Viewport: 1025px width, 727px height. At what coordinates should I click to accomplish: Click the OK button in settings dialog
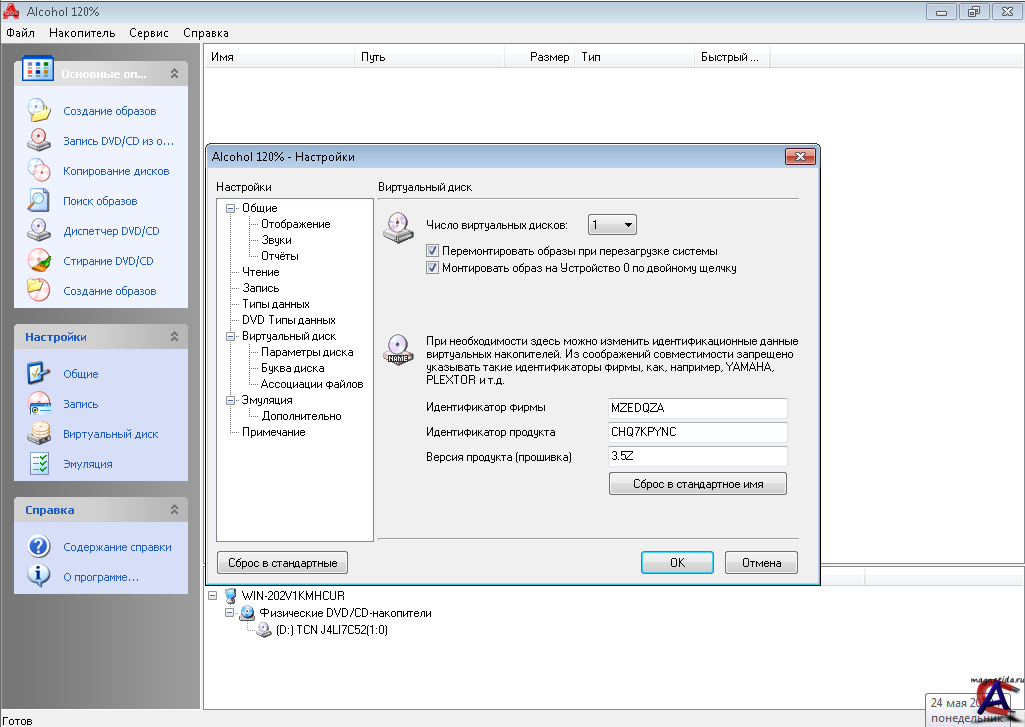677,562
